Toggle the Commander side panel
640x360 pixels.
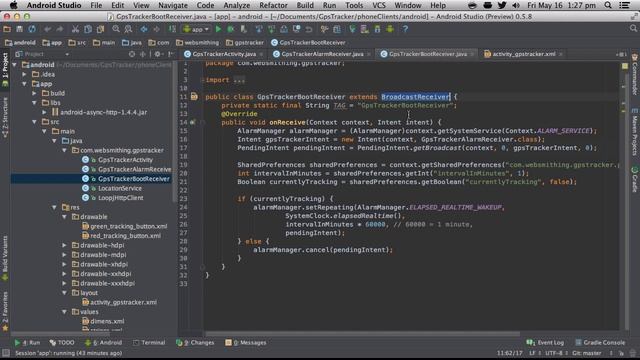(x=635, y=74)
